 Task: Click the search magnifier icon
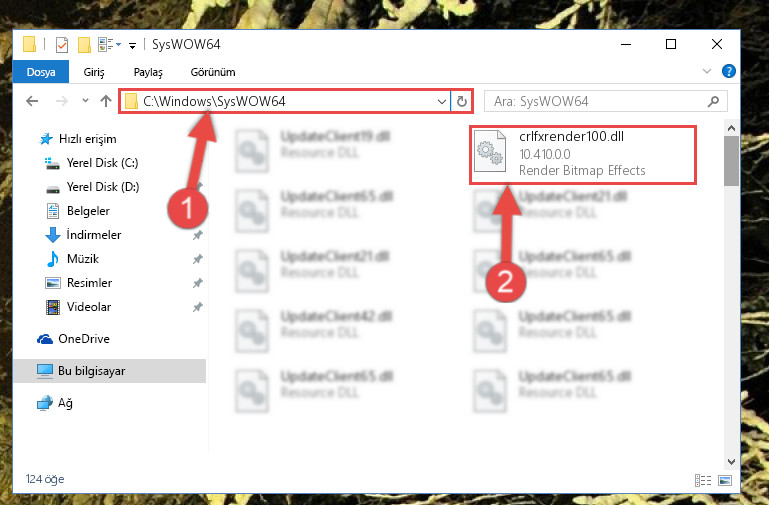714,101
